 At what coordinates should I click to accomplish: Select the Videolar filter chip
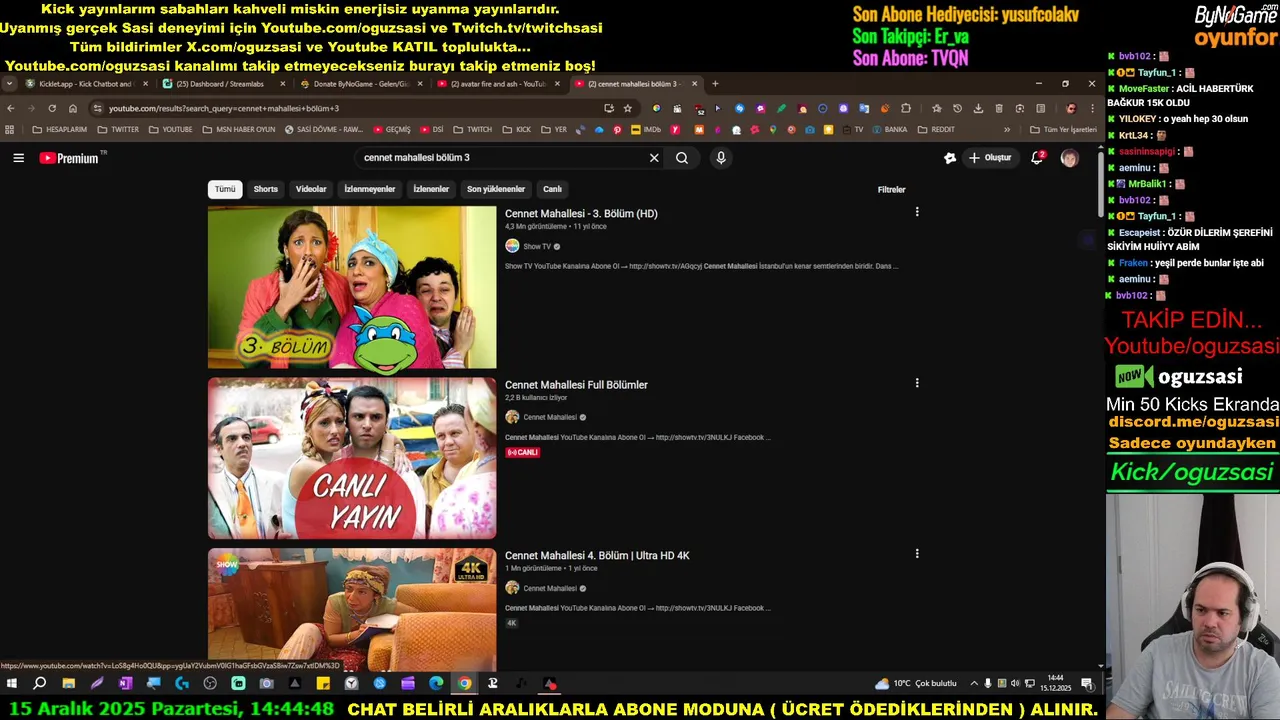tap(311, 189)
